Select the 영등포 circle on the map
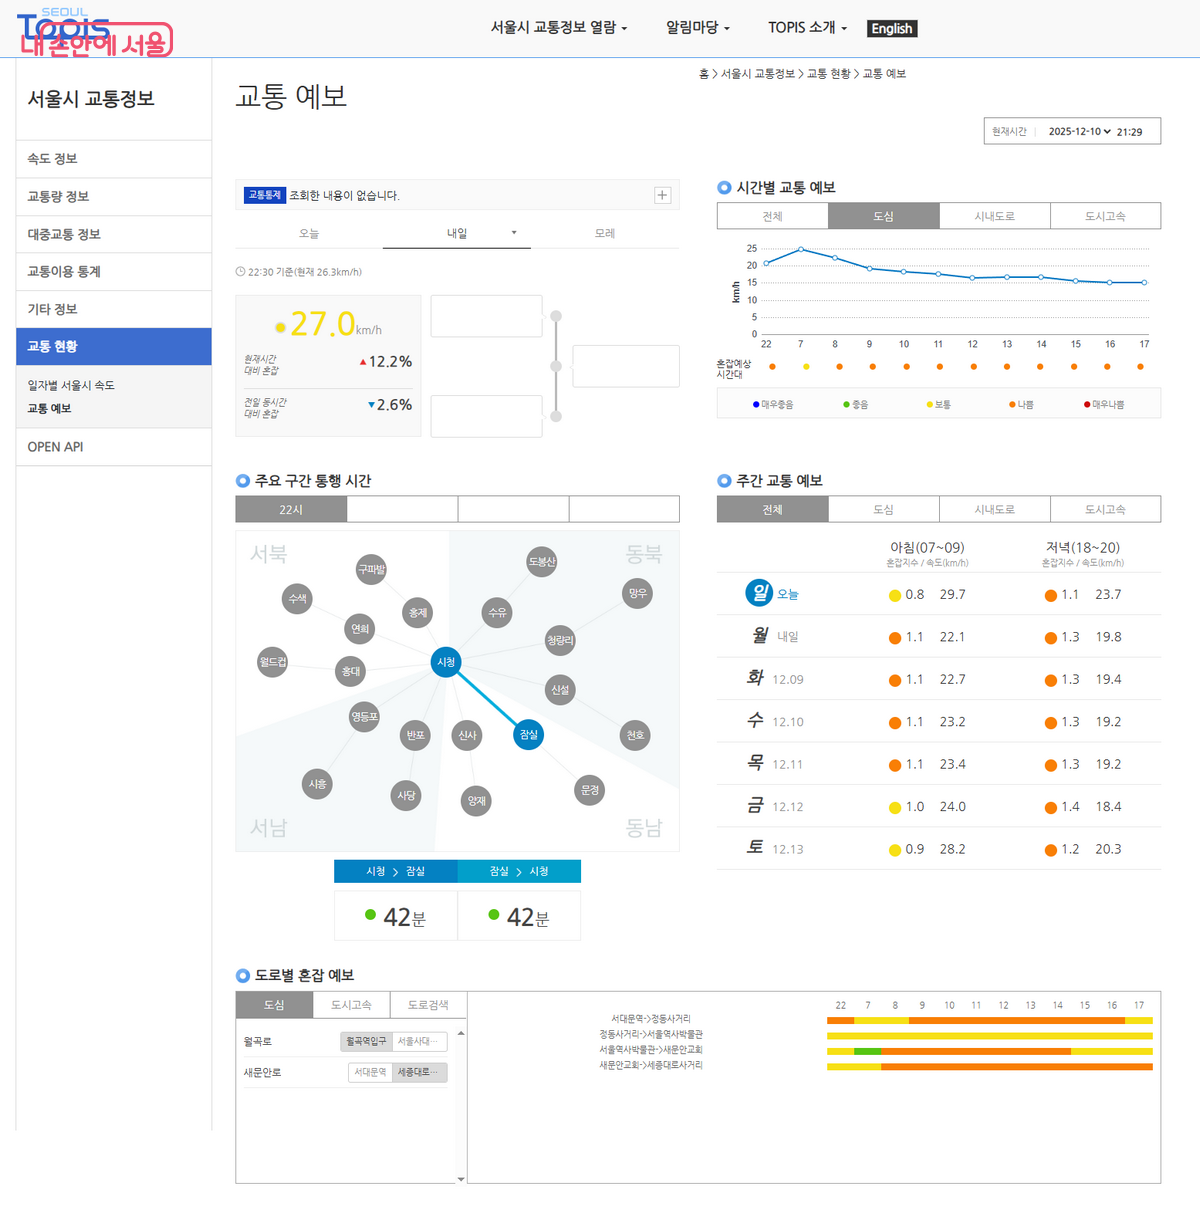Screen dimensions: 1200x1224 coord(363,718)
